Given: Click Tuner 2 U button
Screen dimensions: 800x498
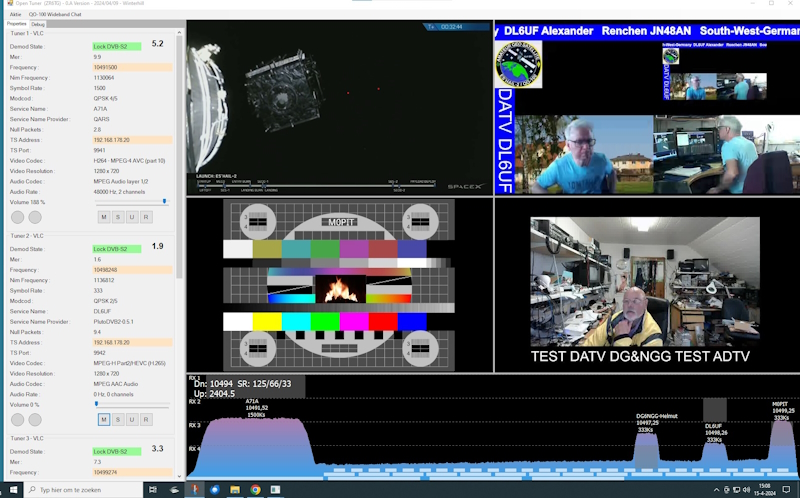Looking at the screenshot, I should [132, 419].
